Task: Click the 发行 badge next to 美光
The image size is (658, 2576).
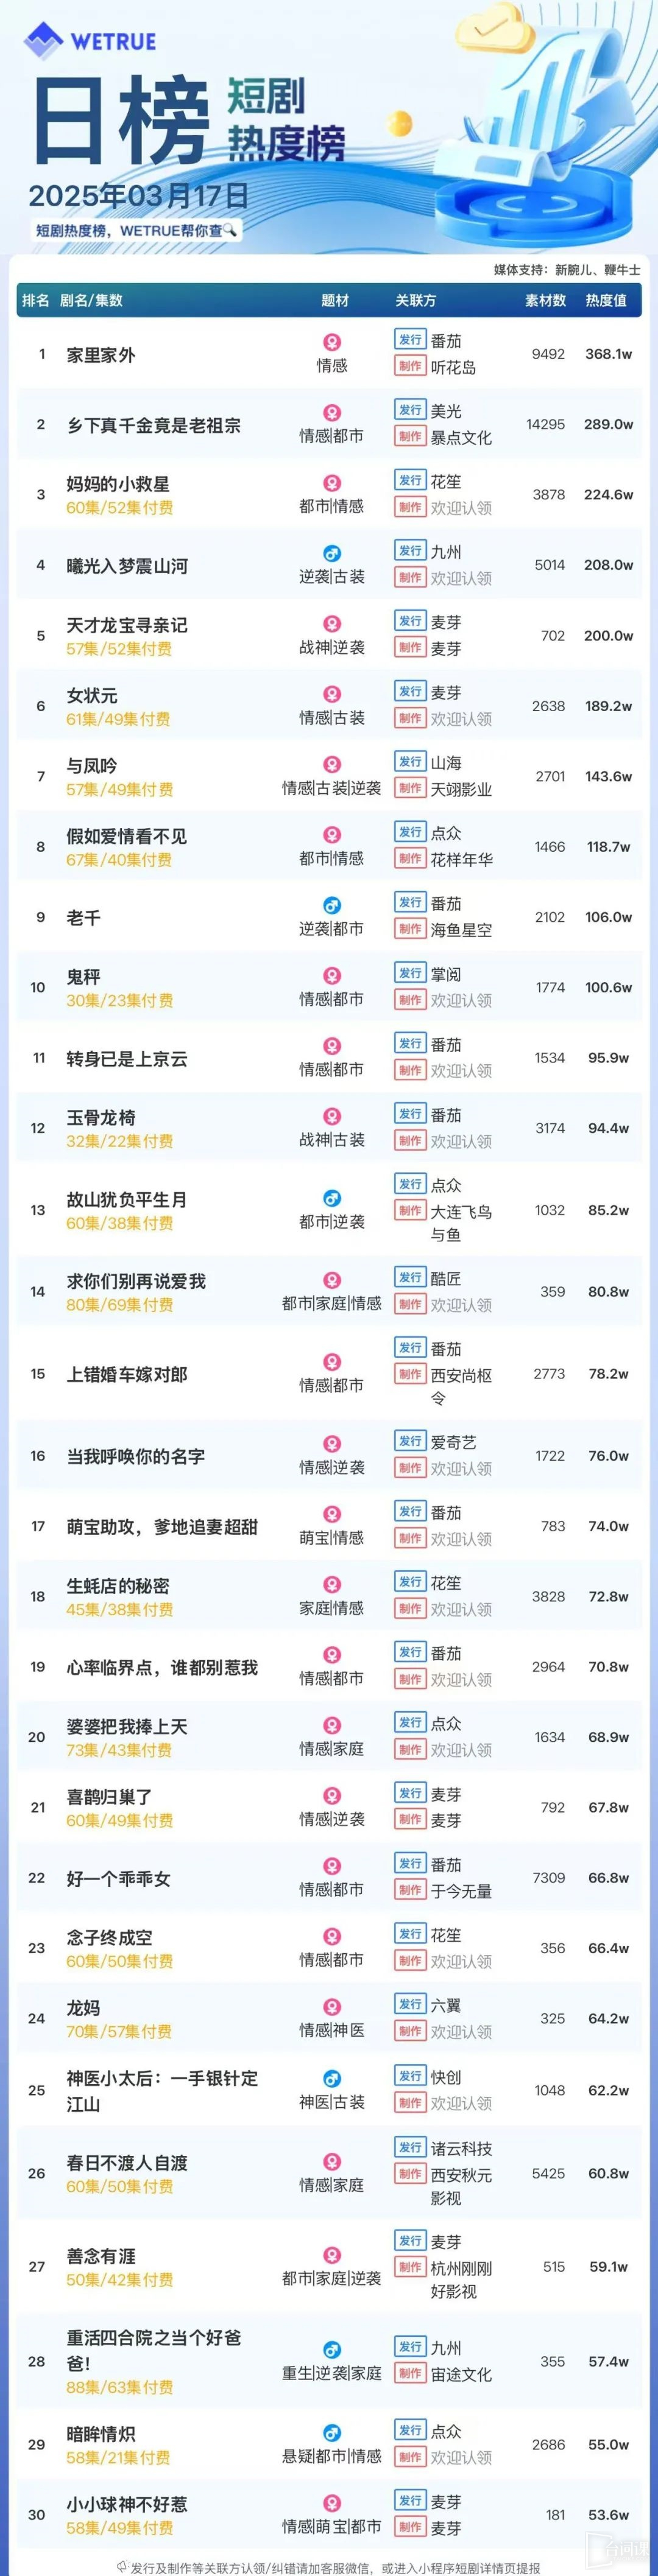Action: [410, 410]
